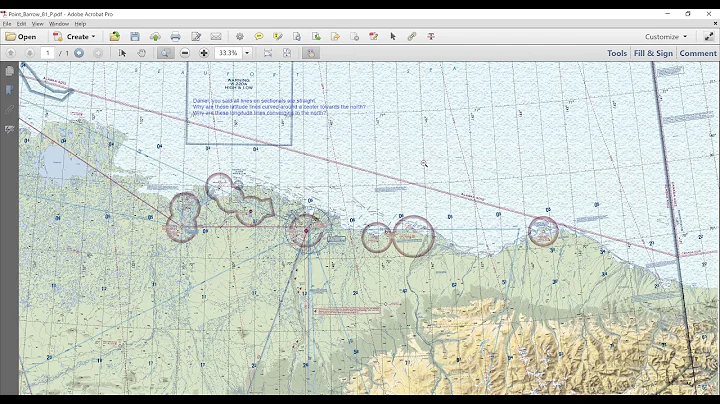Click the edit text pencil icon
This screenshot has height=404, width=720.
pos(196,37)
